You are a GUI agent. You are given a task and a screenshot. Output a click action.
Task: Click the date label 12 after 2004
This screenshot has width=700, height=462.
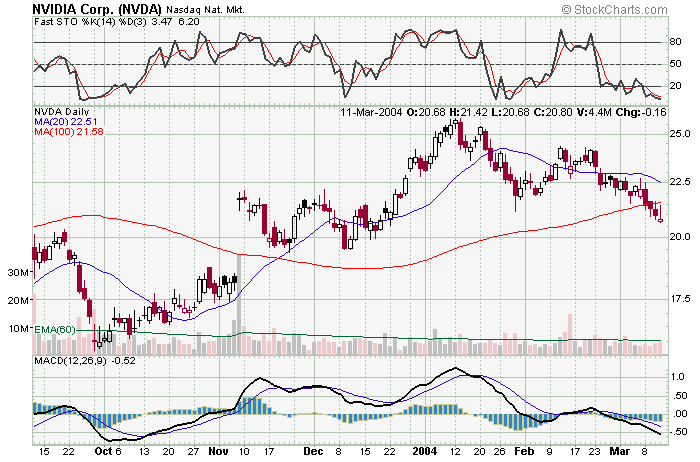tap(454, 451)
